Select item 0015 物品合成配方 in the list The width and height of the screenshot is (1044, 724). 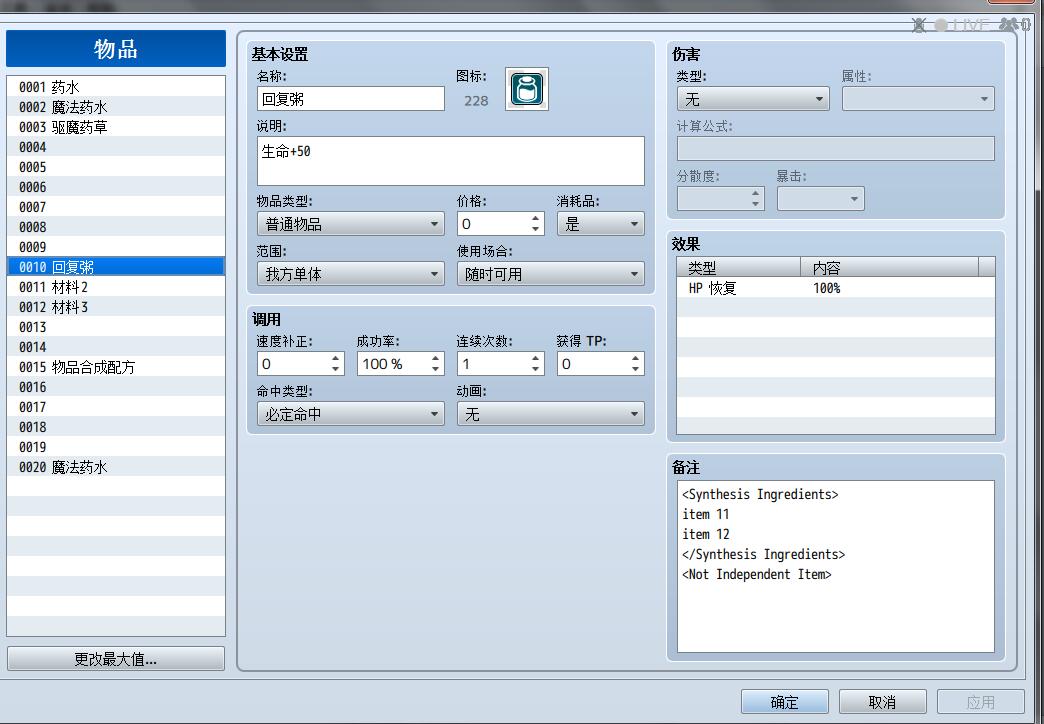116,366
